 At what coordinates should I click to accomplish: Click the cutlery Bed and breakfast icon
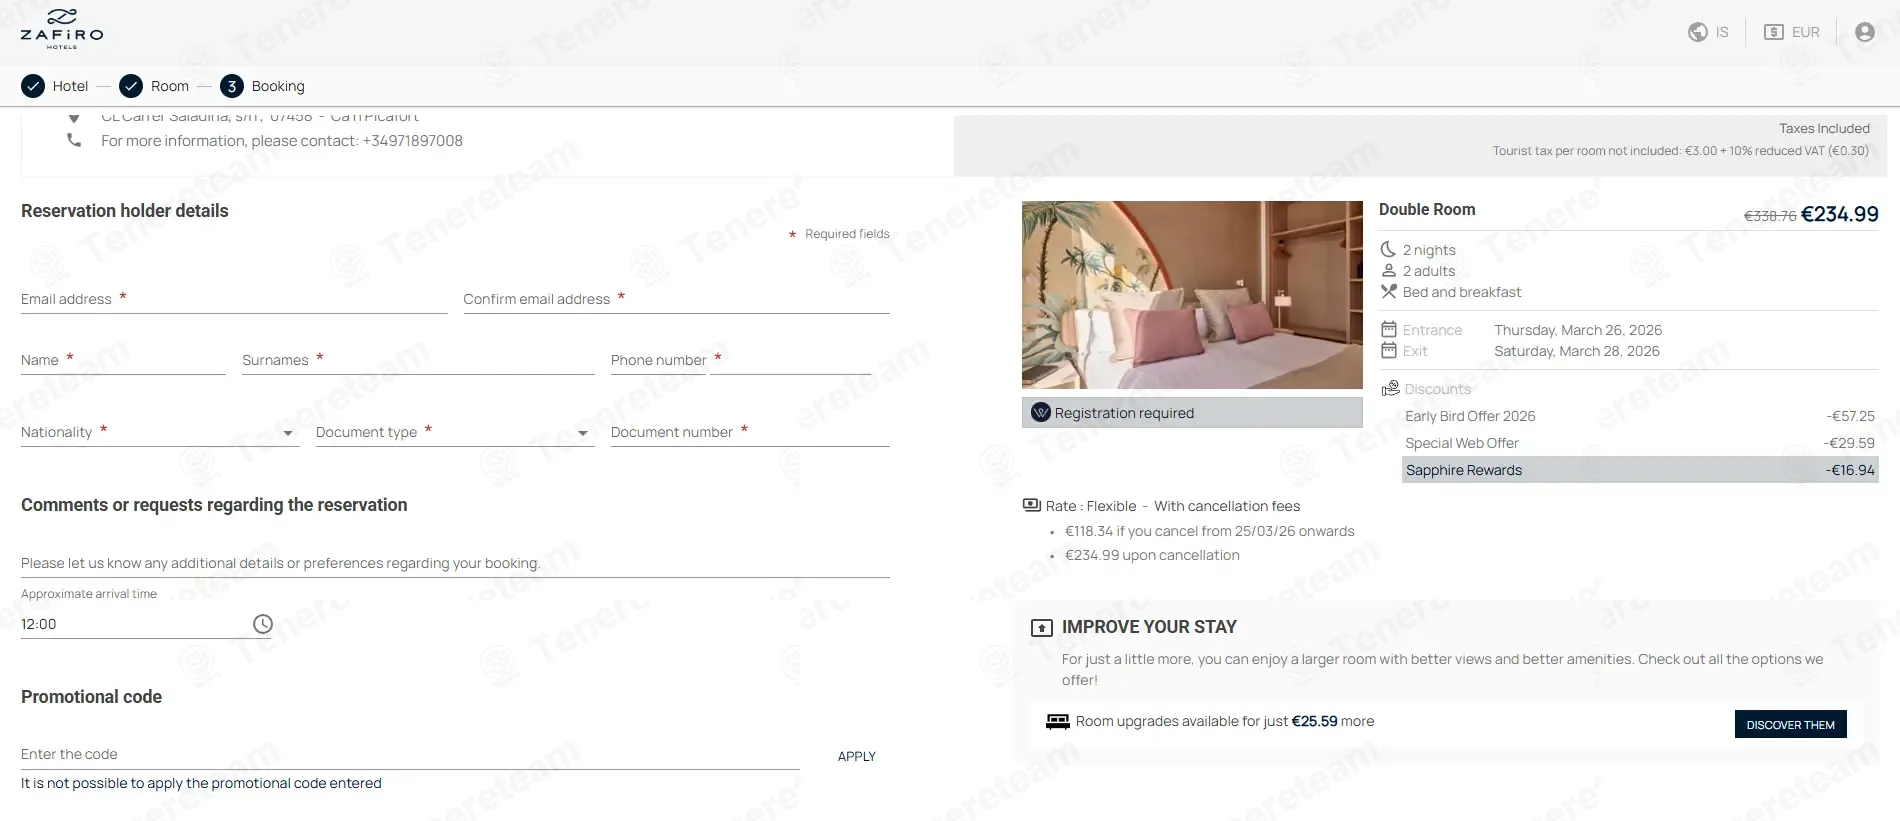point(1388,291)
